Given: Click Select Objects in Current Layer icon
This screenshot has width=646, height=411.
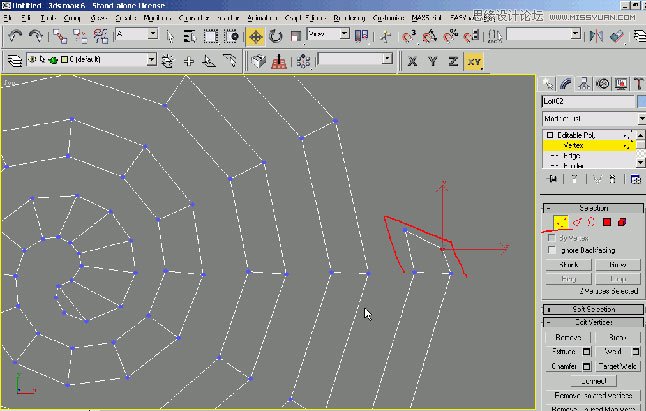Looking at the screenshot, I should pos(209,61).
